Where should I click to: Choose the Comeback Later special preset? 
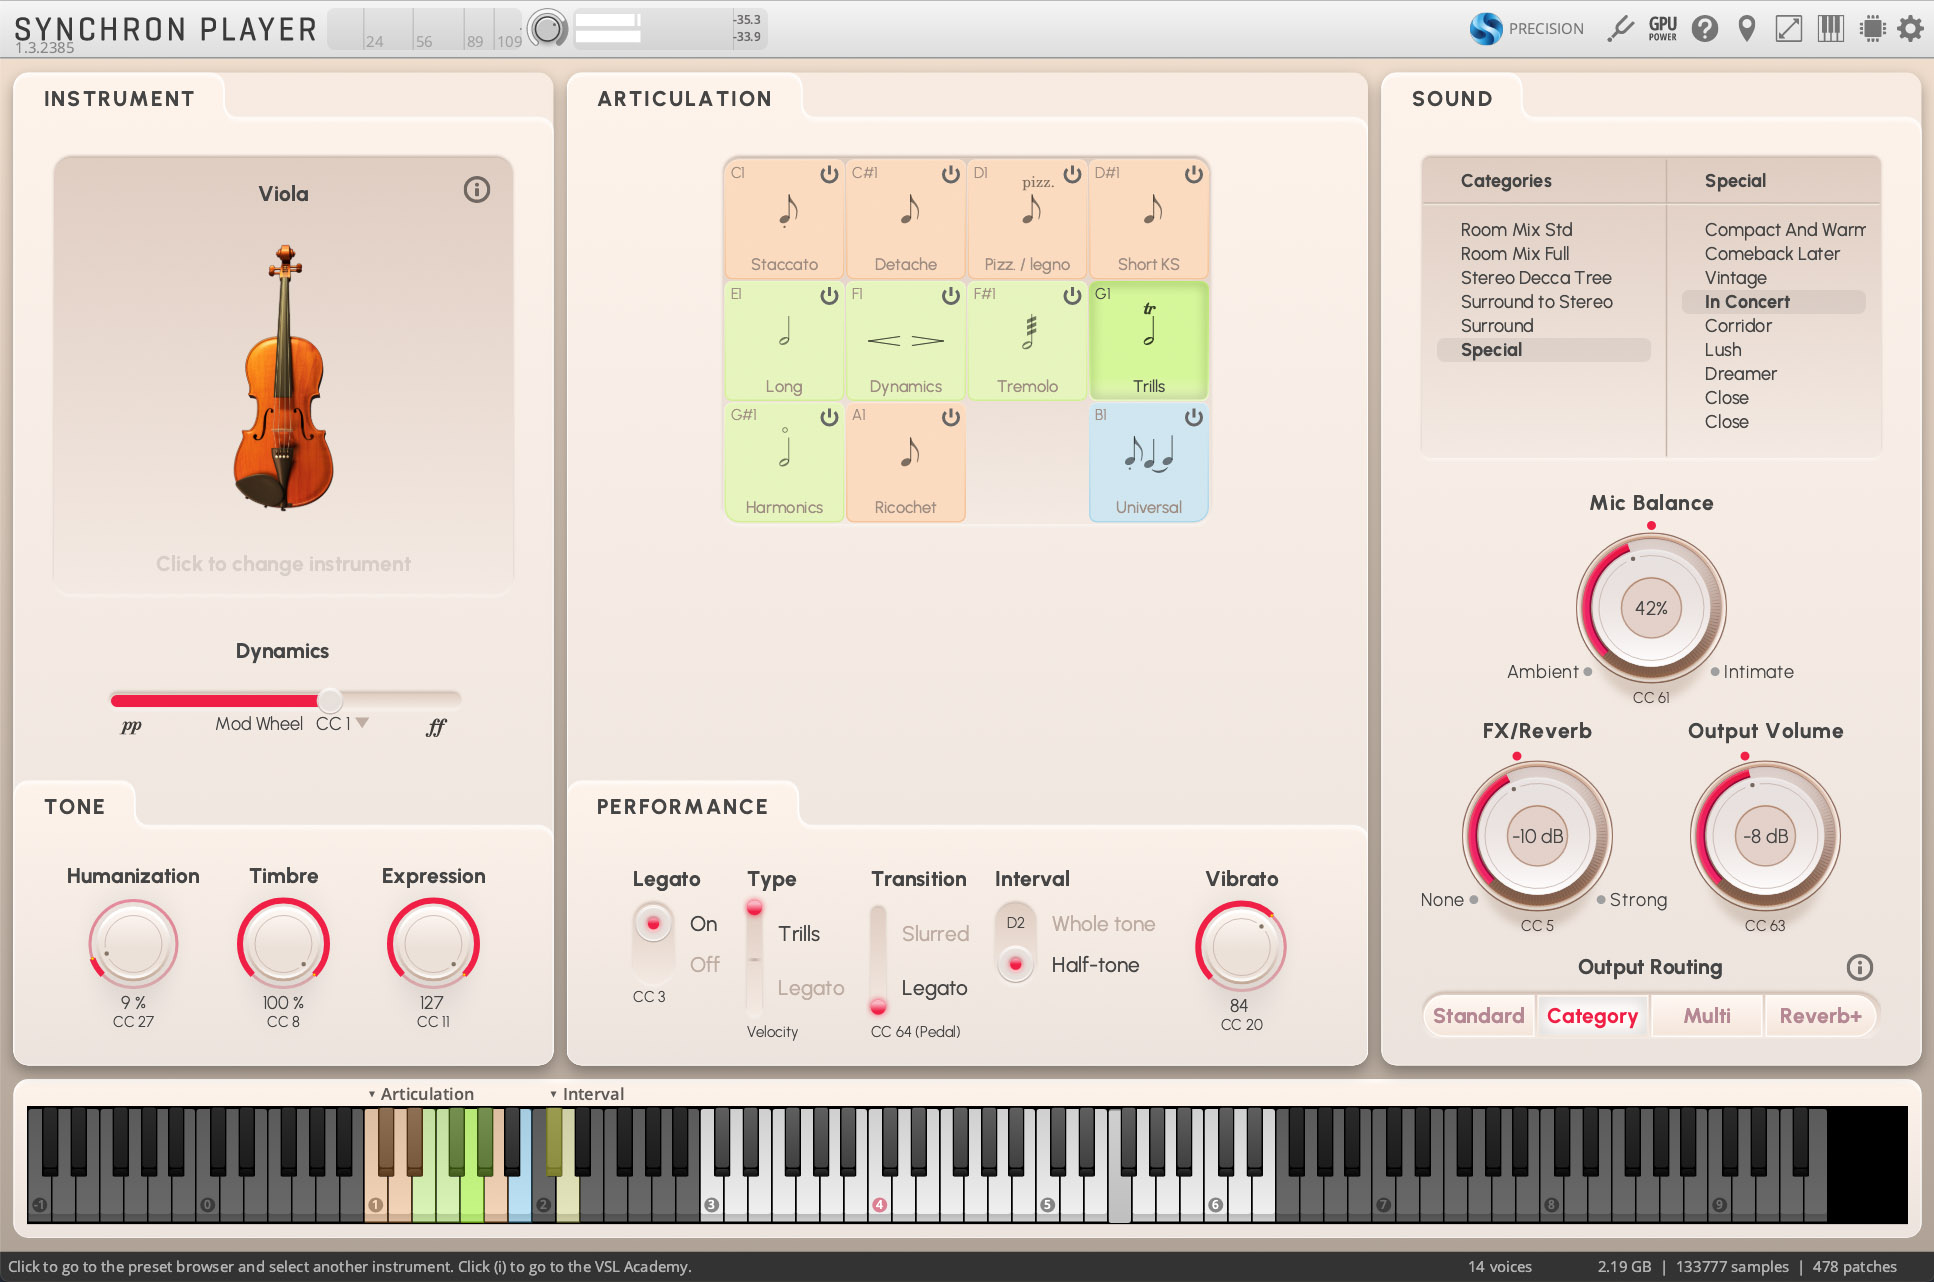pos(1772,254)
